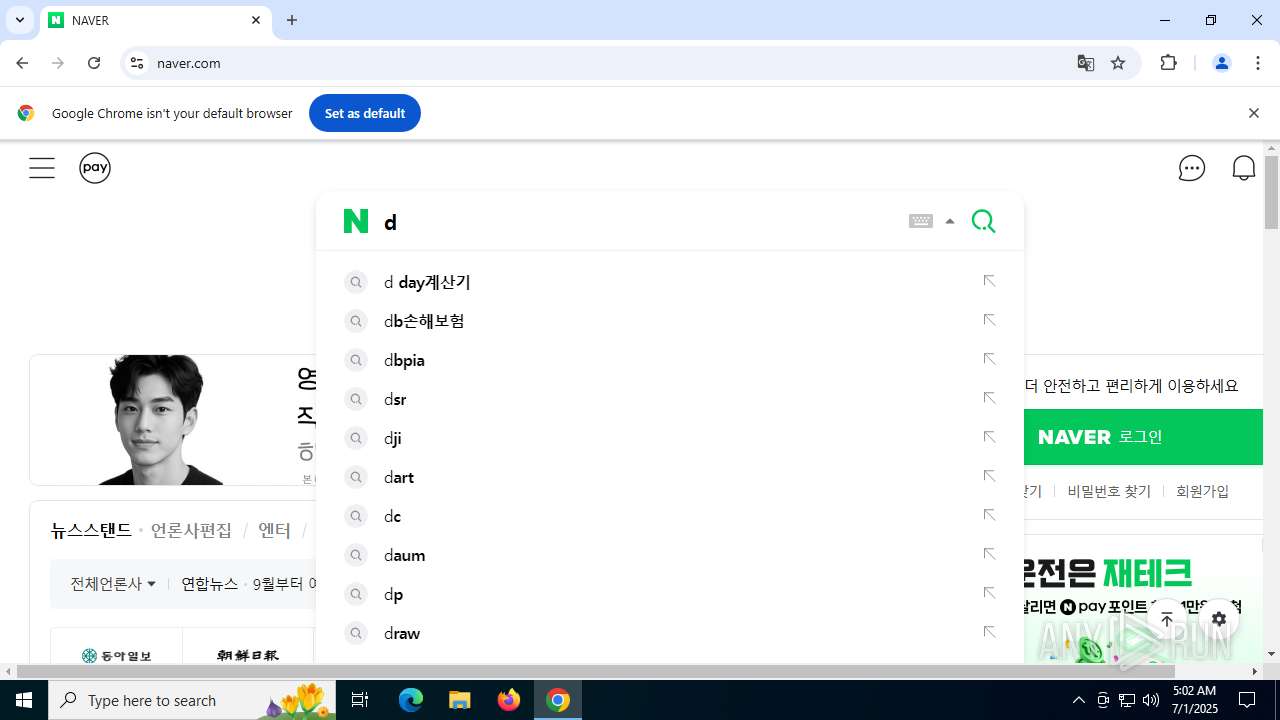This screenshot has width=1280, height=720.
Task: Click the scroll-to-top arrow button
Action: point(1167,619)
